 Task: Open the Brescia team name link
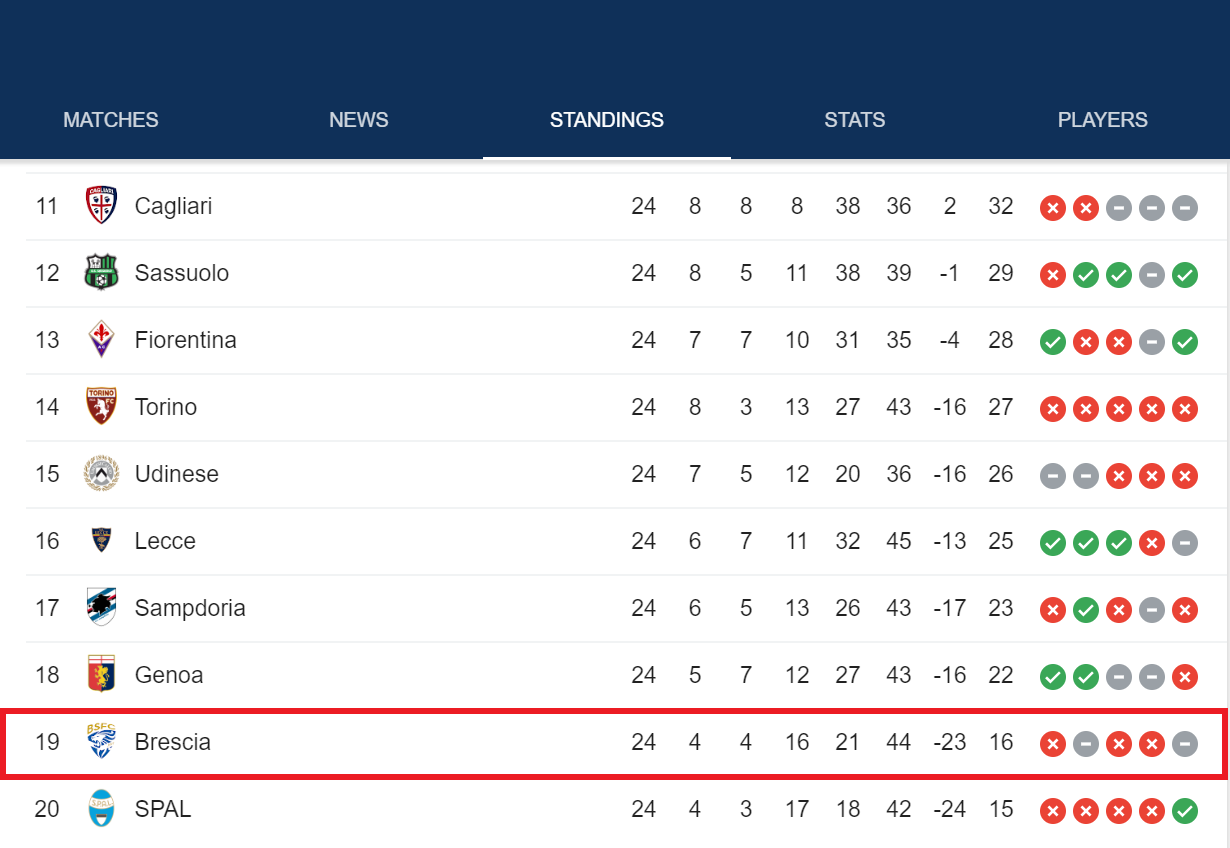(173, 742)
